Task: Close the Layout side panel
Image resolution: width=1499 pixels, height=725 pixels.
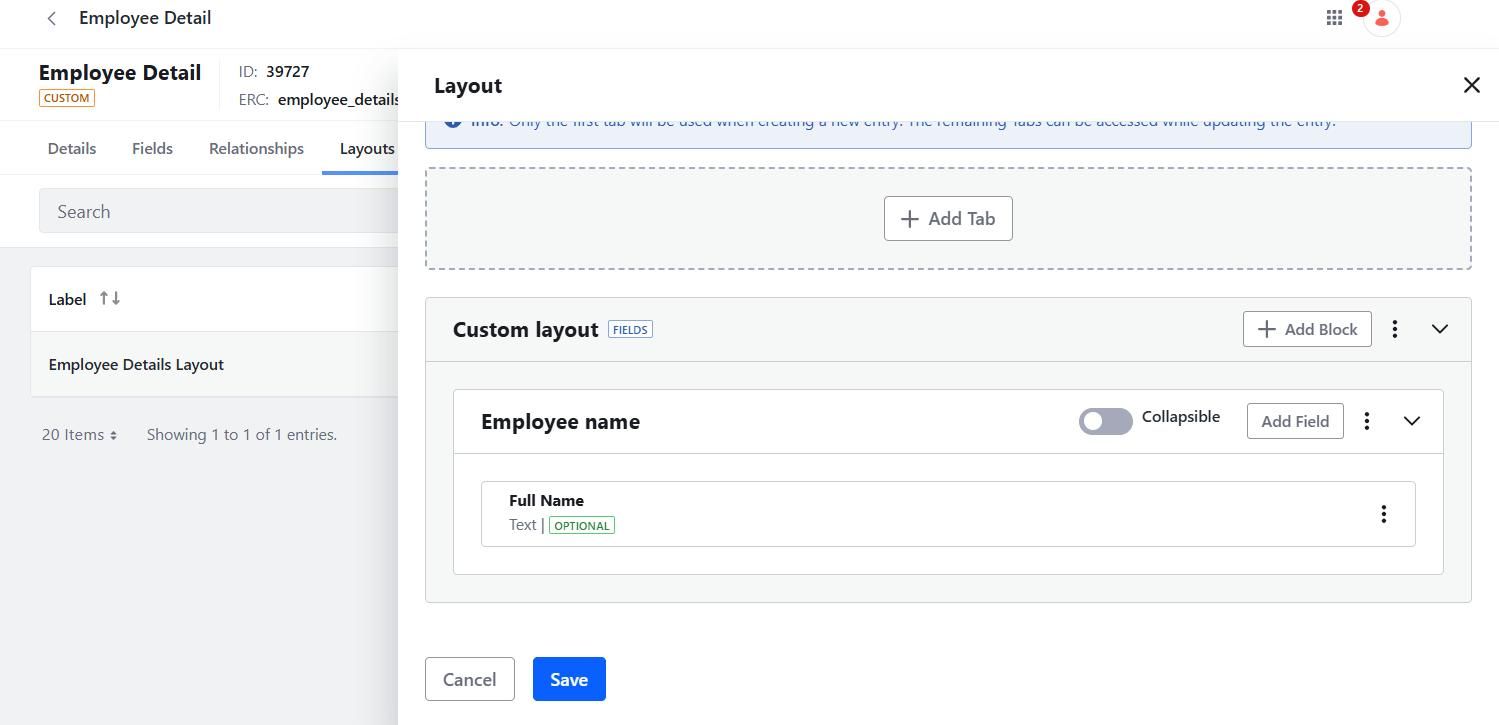Action: click(1471, 85)
